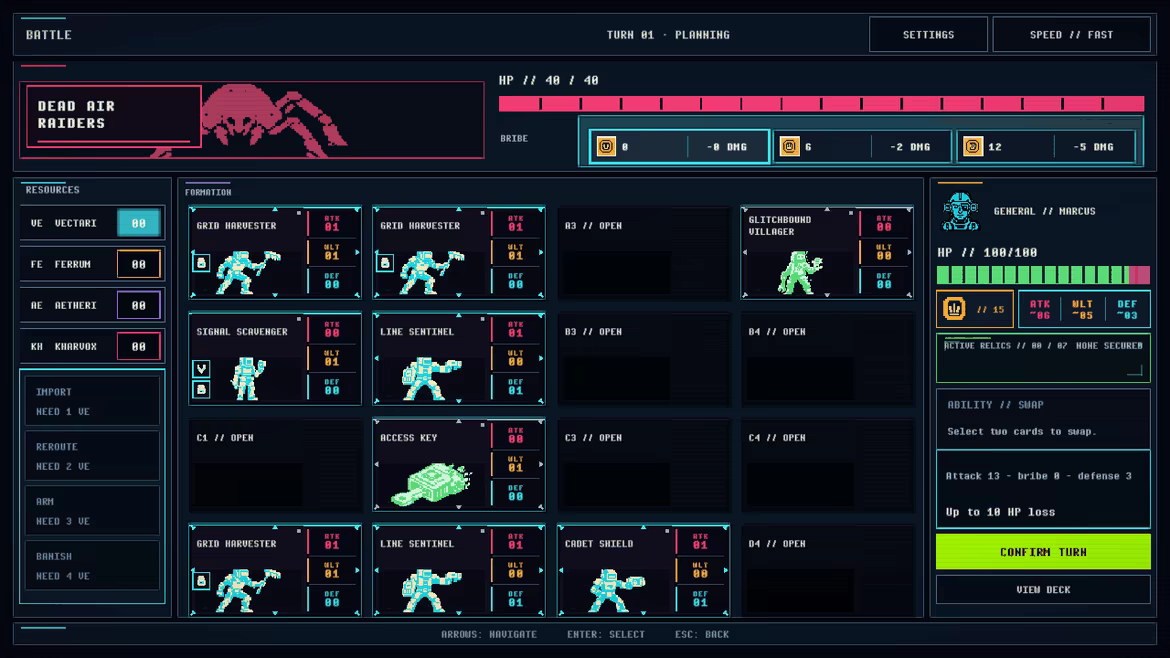Select the 6 bribe option (-2 DMG)

[863, 146]
